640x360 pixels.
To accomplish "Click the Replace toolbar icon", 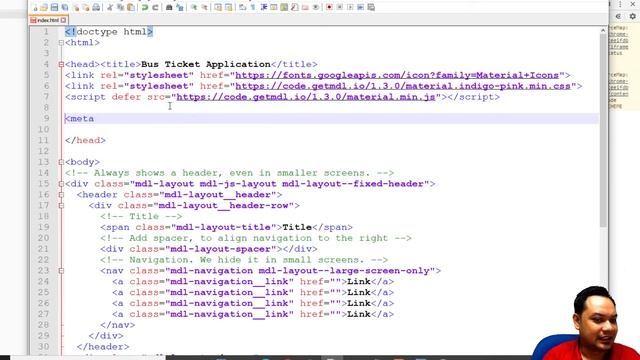I will point(180,7).
